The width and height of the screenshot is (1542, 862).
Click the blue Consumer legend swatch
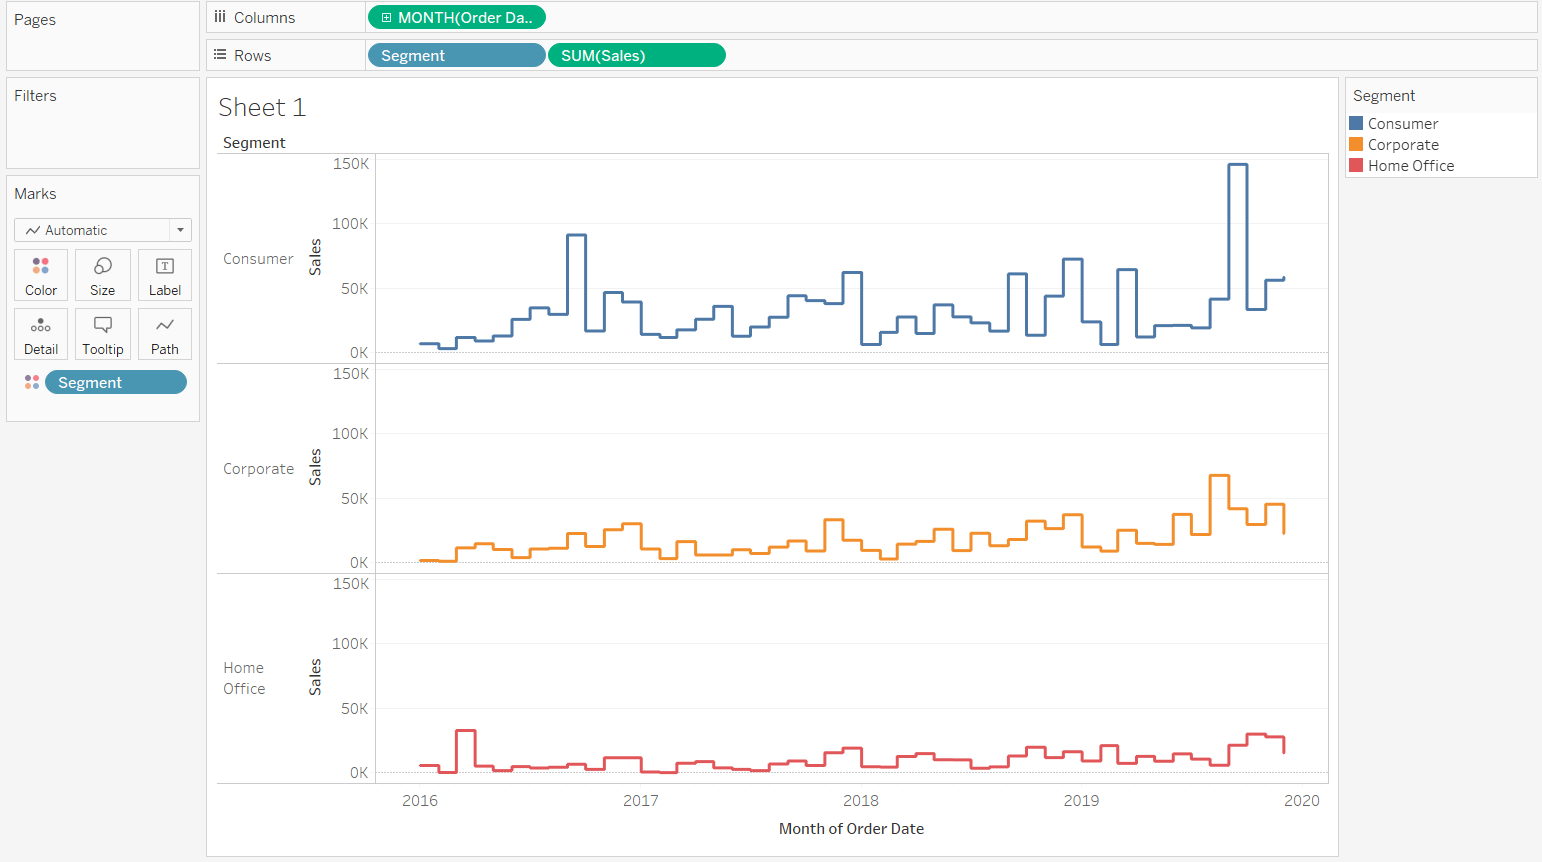(1356, 123)
